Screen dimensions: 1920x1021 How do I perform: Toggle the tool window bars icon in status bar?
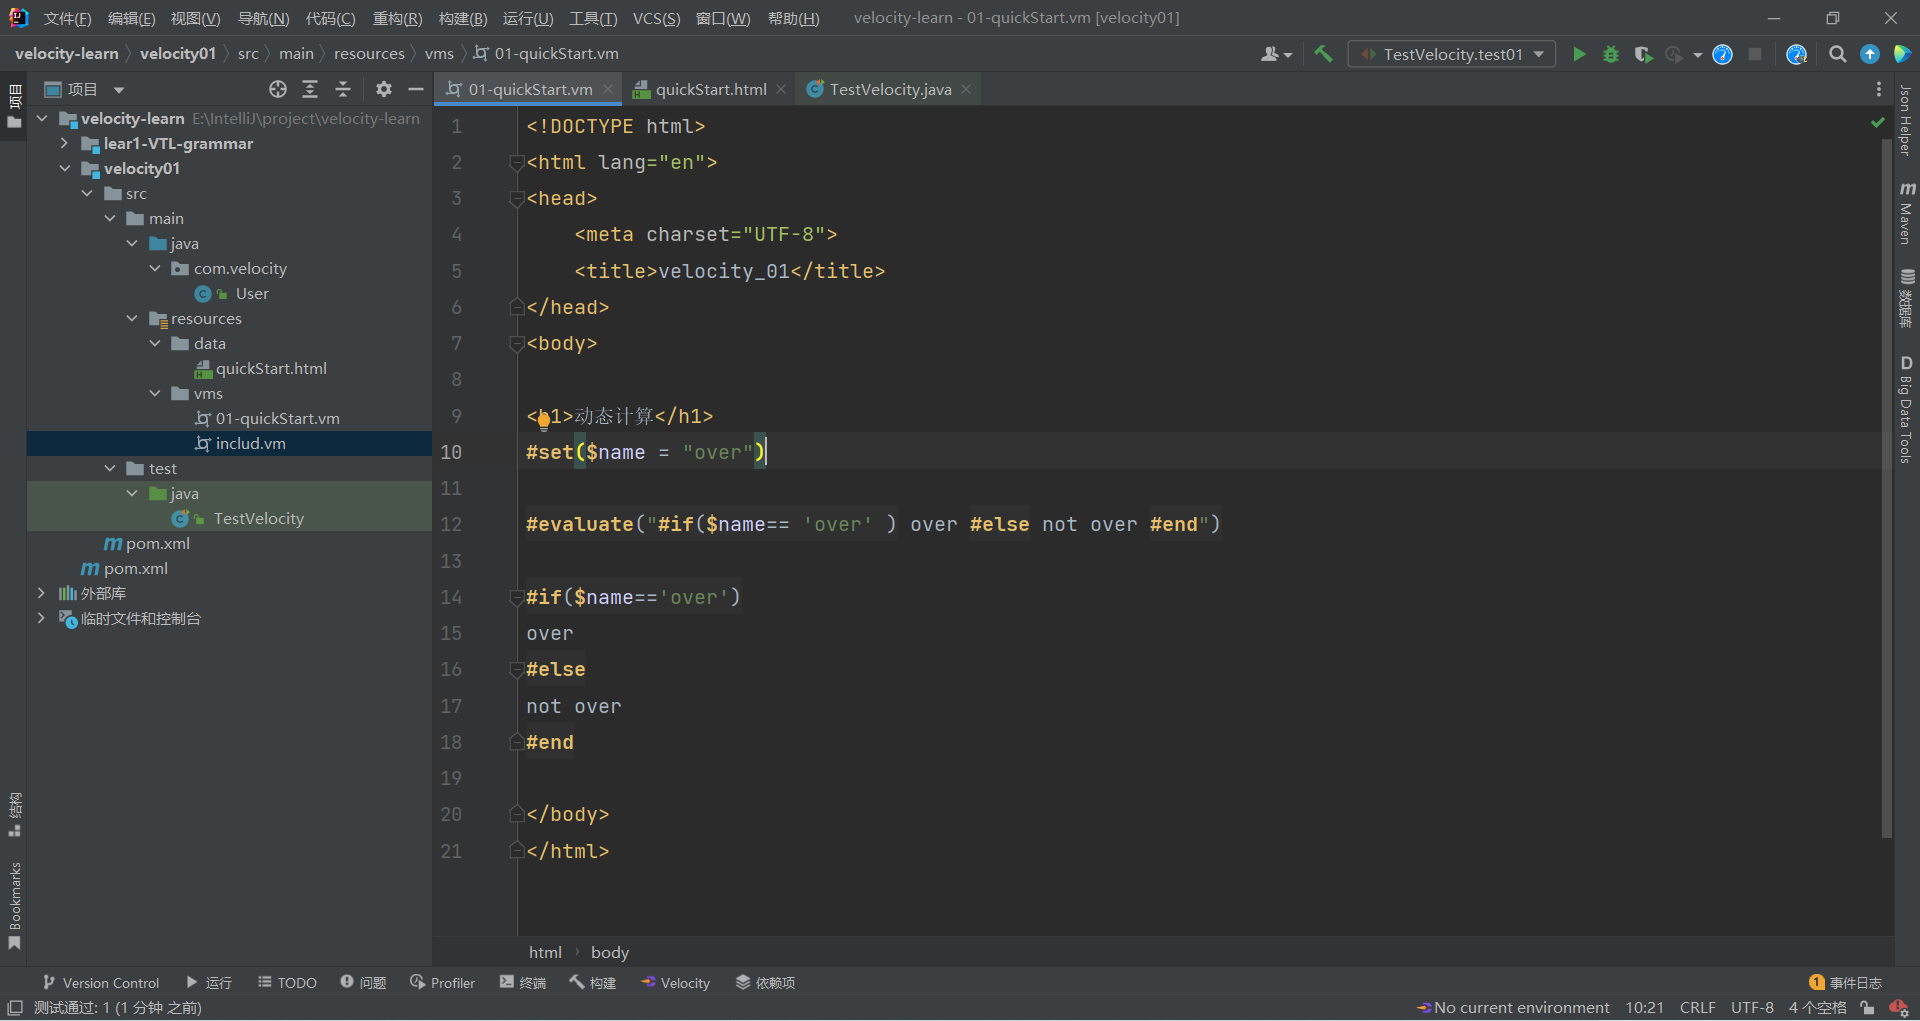click(x=15, y=1007)
